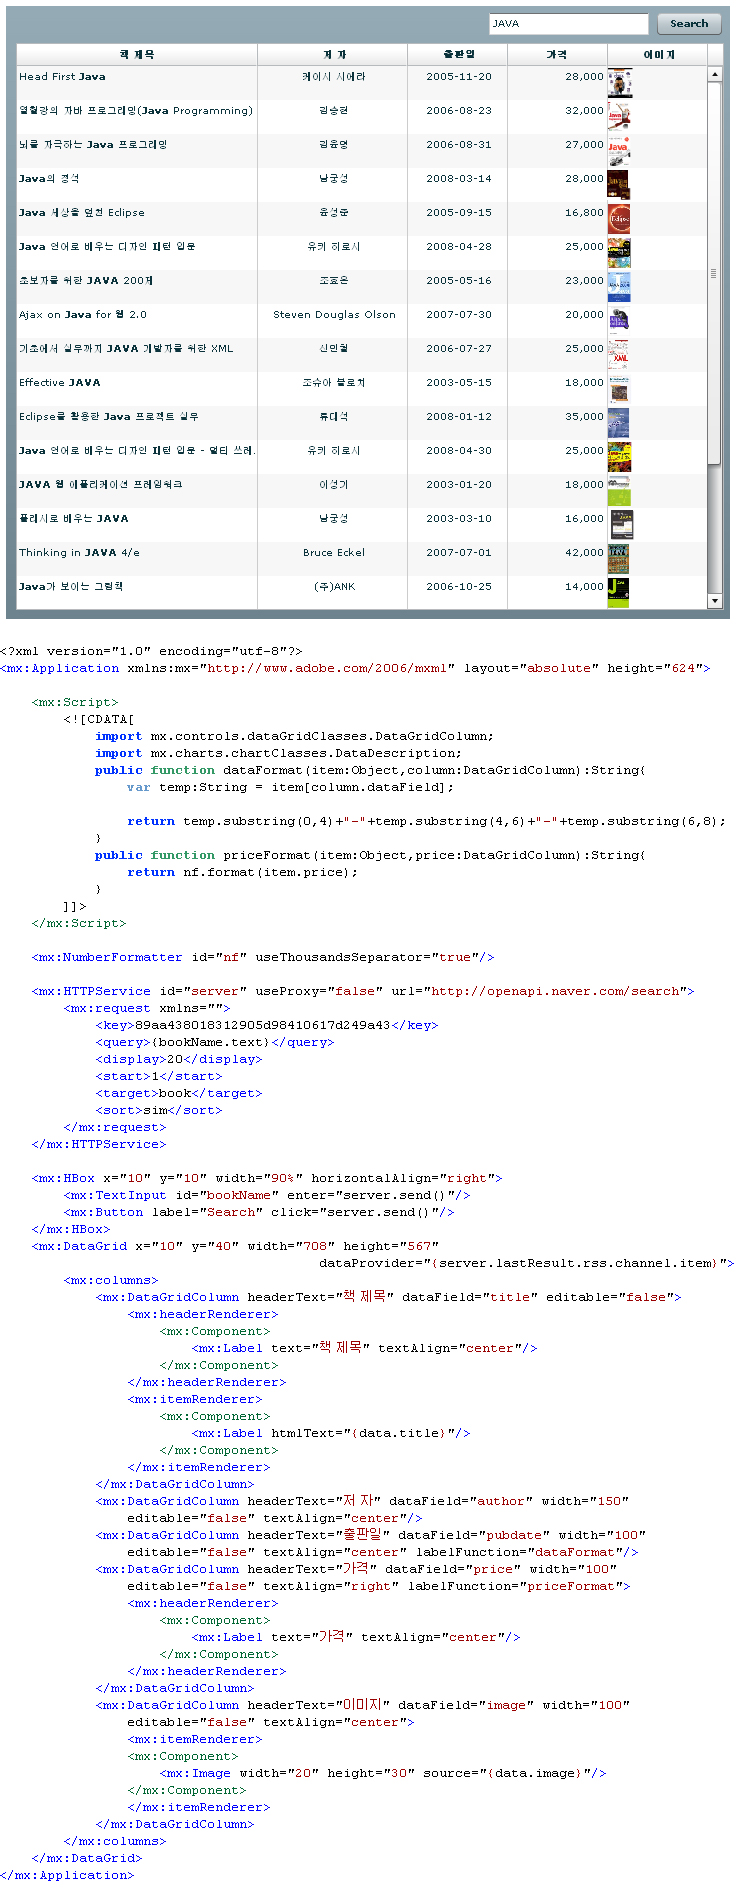Click cover thumbnail in the 35,000 price row
Viewport: 740px width, 1896px height.
tap(619, 423)
